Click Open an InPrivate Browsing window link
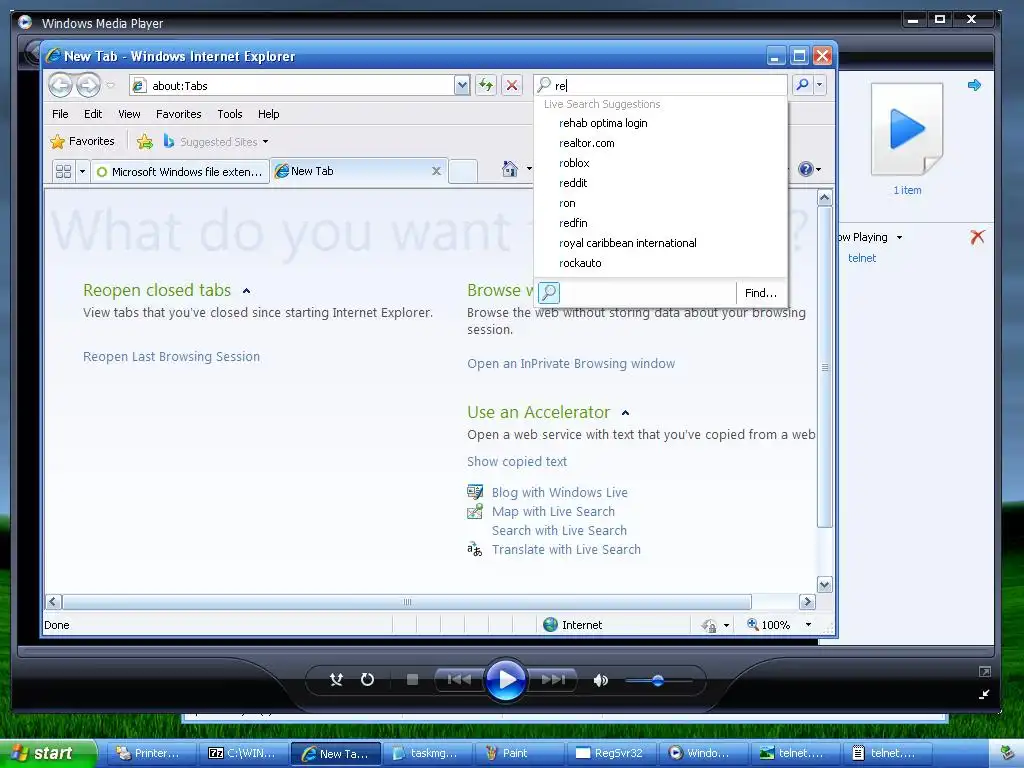The image size is (1024, 768). pos(571,364)
